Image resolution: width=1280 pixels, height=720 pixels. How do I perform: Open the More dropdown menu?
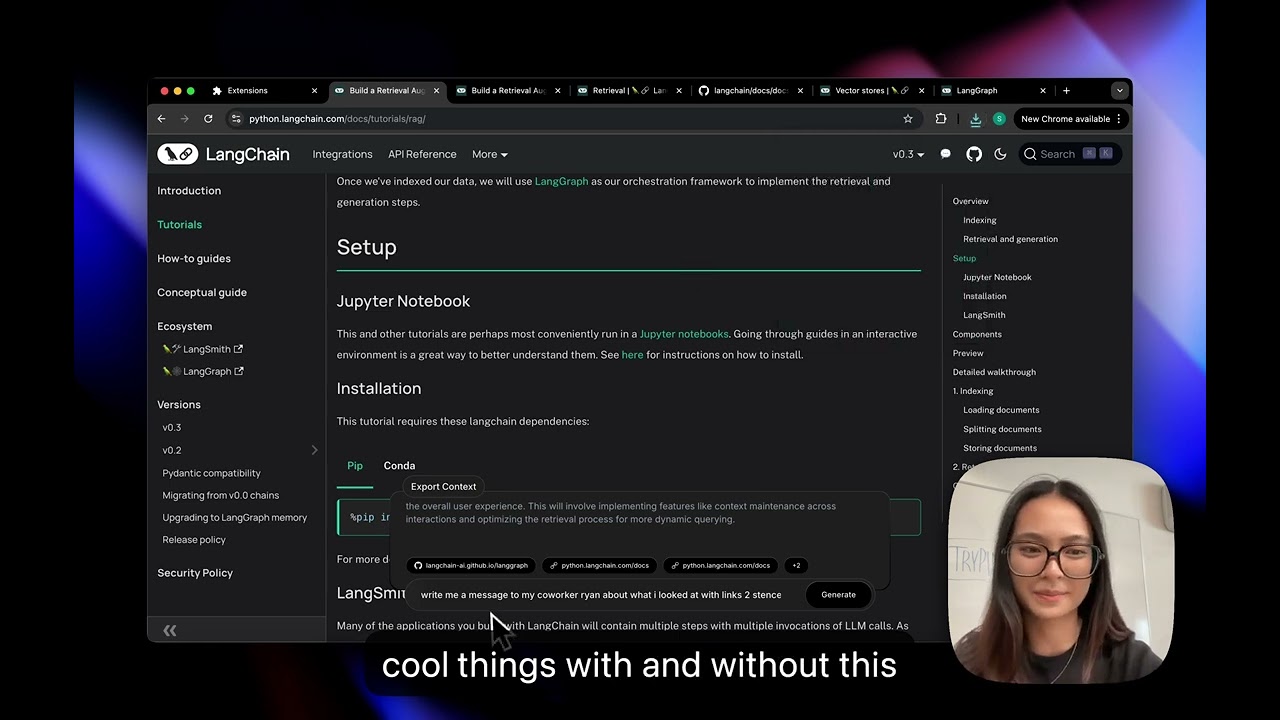coord(489,154)
